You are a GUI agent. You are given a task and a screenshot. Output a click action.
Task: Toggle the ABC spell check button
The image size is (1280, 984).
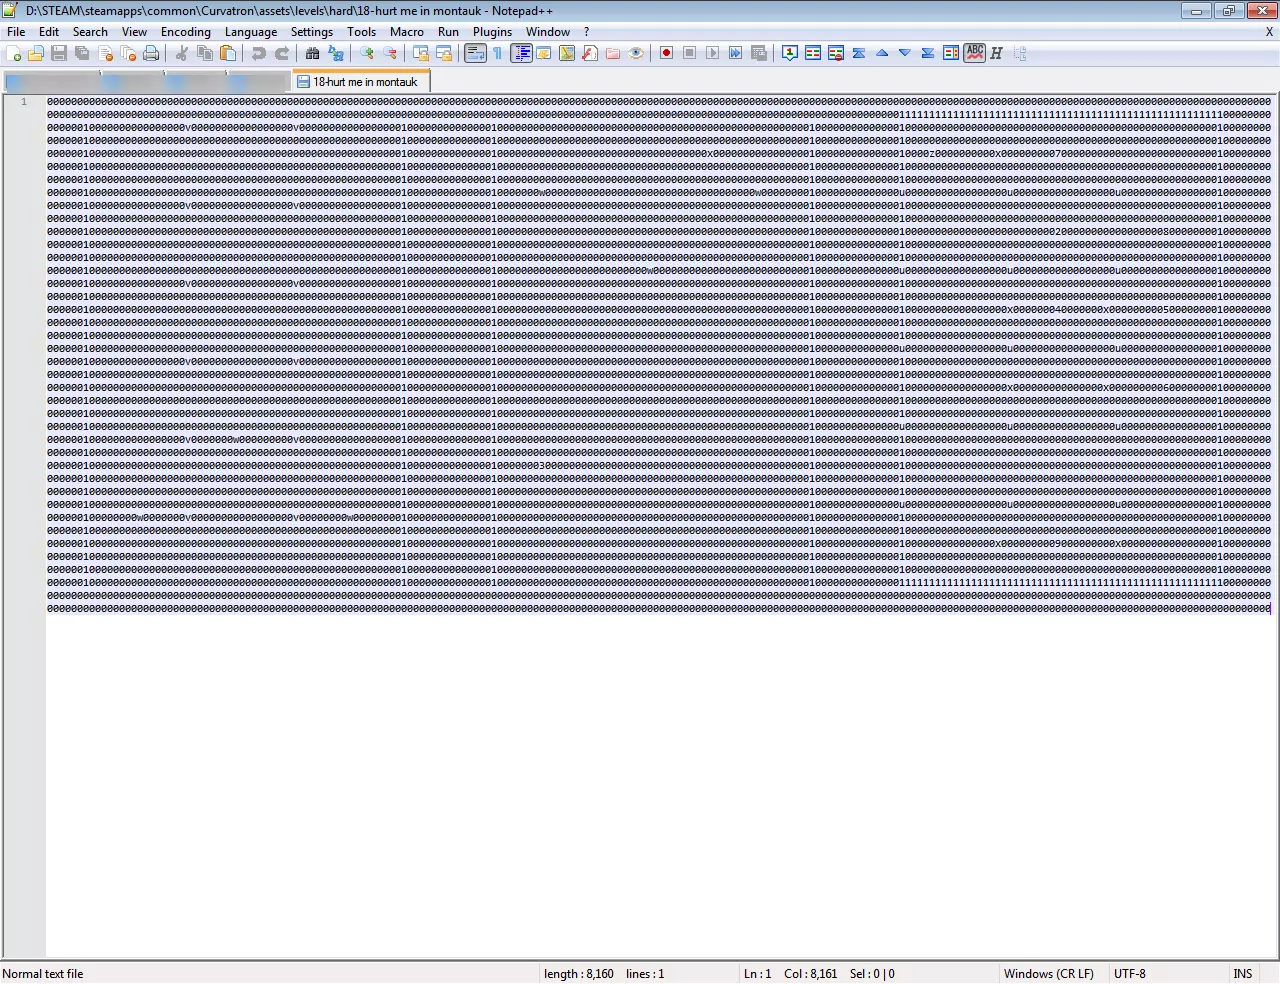[974, 53]
